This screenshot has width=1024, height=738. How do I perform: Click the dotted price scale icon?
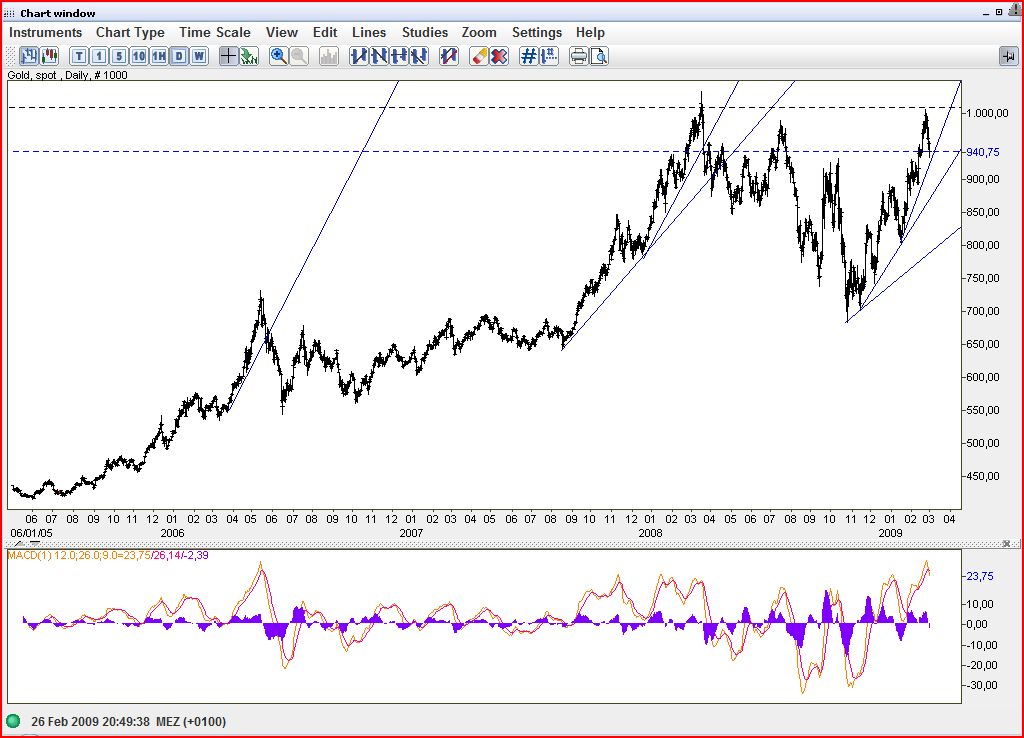point(549,56)
